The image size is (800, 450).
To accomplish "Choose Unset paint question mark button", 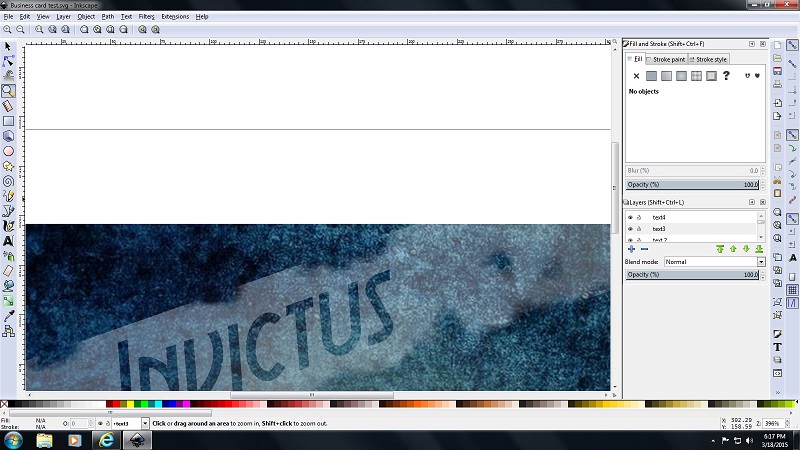I will click(726, 76).
